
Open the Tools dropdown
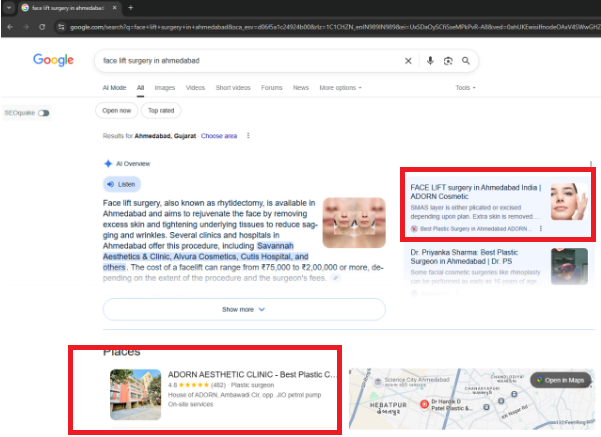tap(464, 88)
